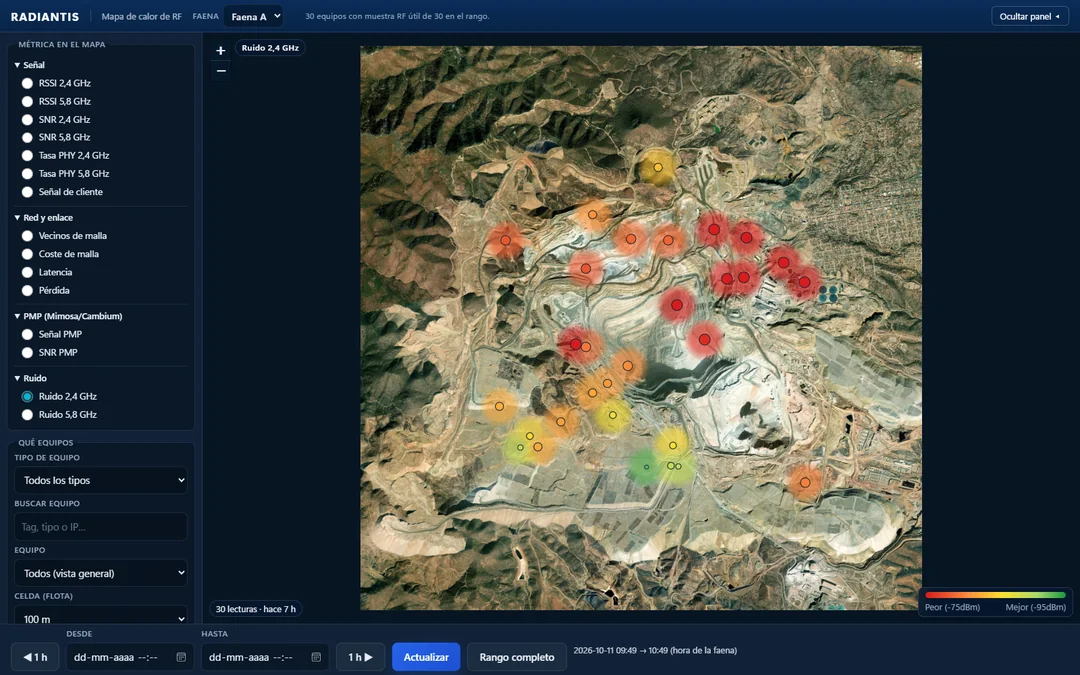The image size is (1080, 675).
Task: Click the Ruido 2,4 GHz map label chip
Action: coord(270,48)
